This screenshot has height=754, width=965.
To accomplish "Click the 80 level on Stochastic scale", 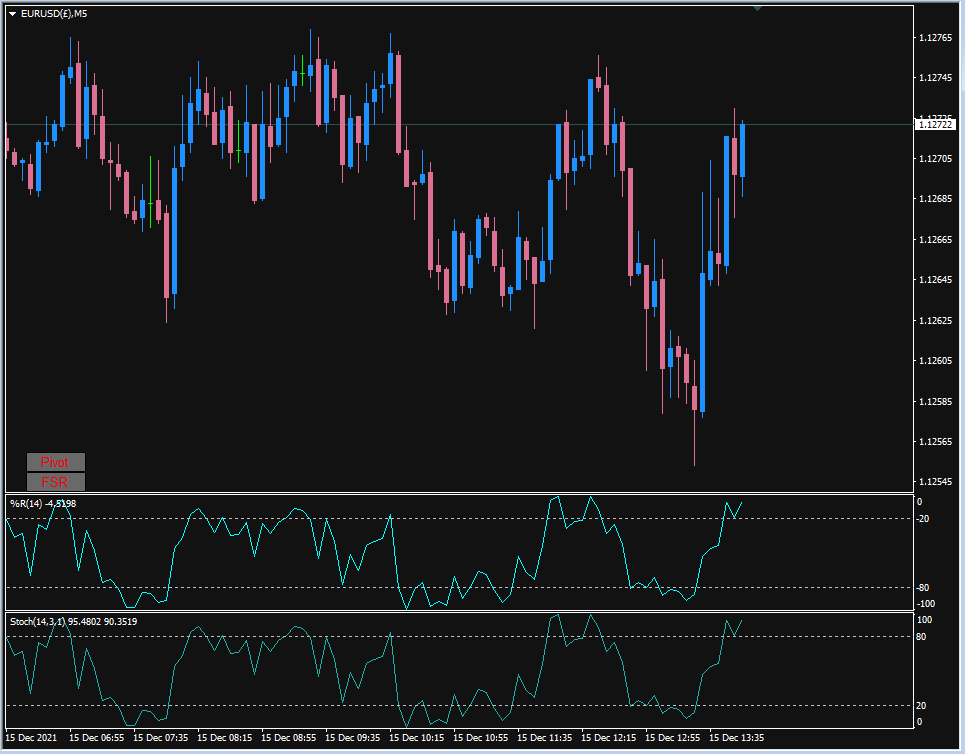I will pyautogui.click(x=921, y=636).
